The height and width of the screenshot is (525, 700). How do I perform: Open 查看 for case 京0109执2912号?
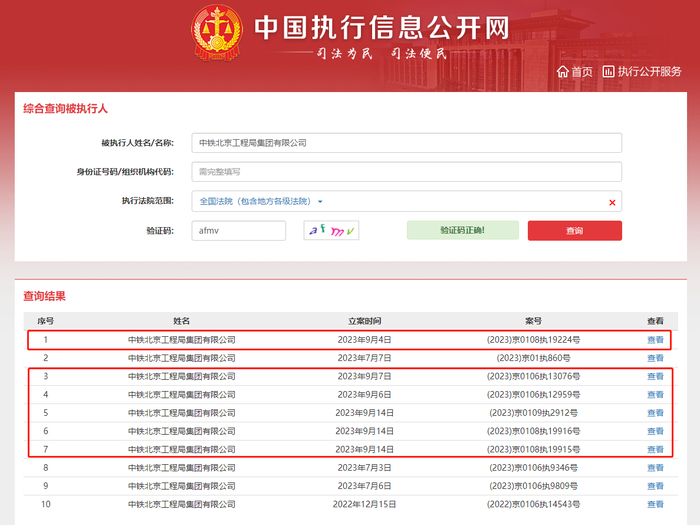(x=655, y=413)
